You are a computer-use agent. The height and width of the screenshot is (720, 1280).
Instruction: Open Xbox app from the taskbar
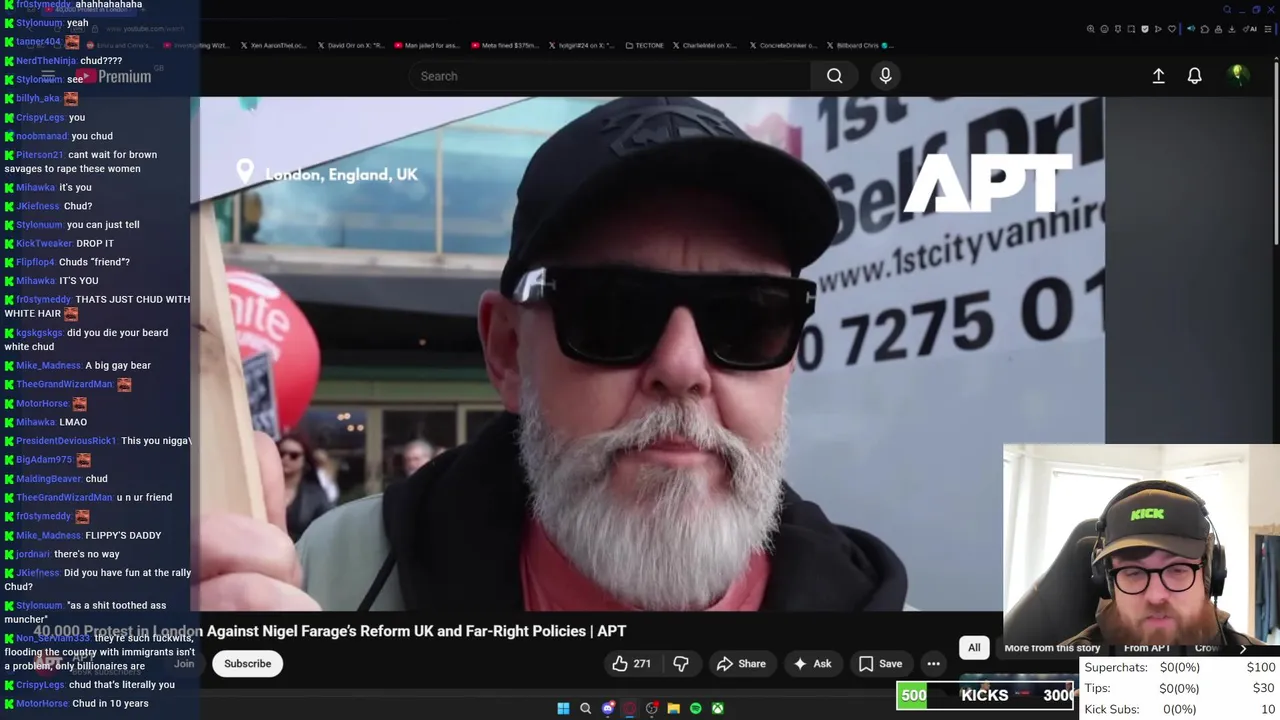717,708
